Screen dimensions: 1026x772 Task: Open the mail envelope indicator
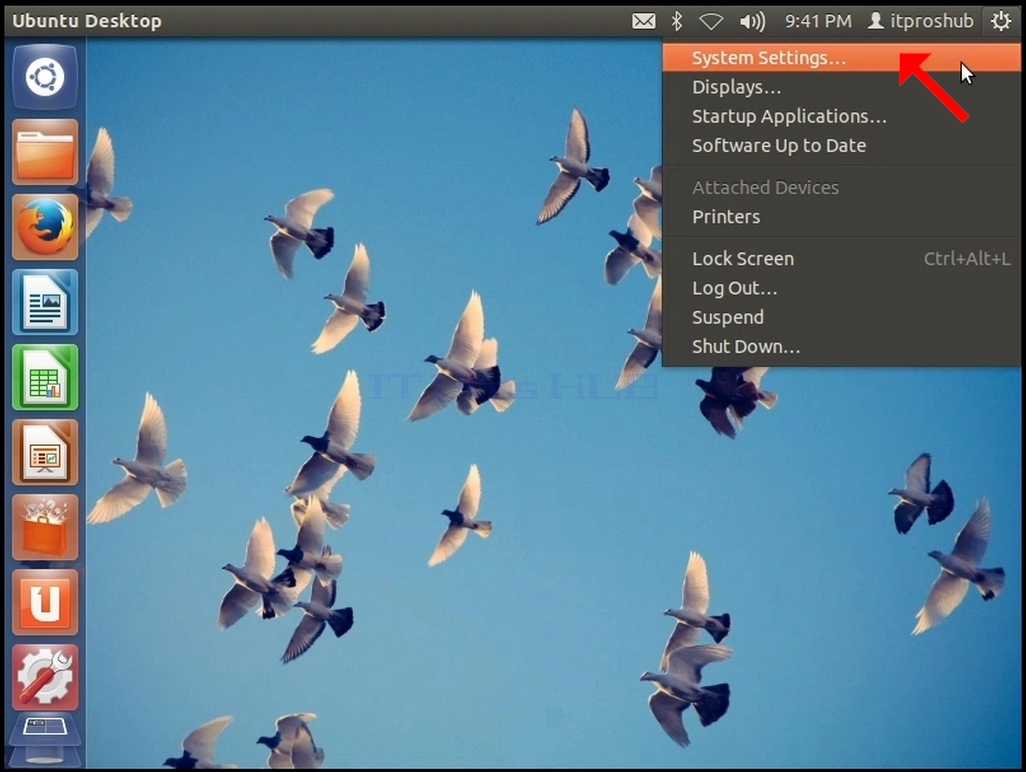pyautogui.click(x=644, y=22)
